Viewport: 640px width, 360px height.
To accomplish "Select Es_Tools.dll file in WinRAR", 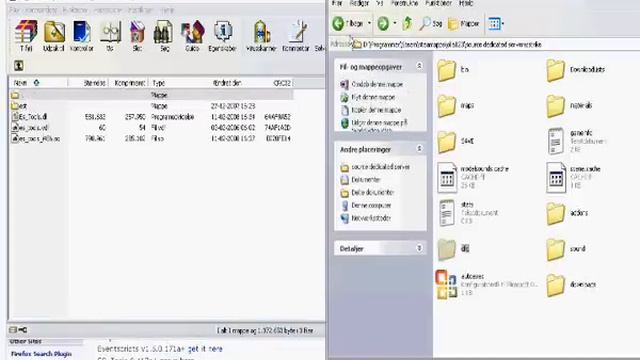I will click(151, 117).
